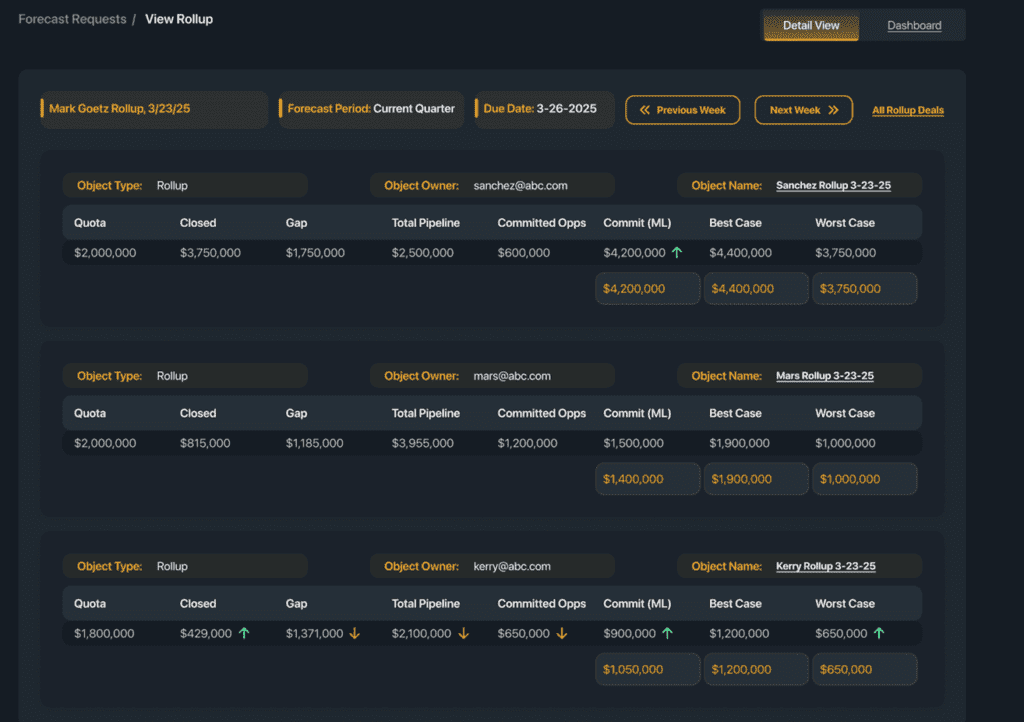
Task: Navigate to Forecast Requests breadcrumb
Action: (x=72, y=19)
